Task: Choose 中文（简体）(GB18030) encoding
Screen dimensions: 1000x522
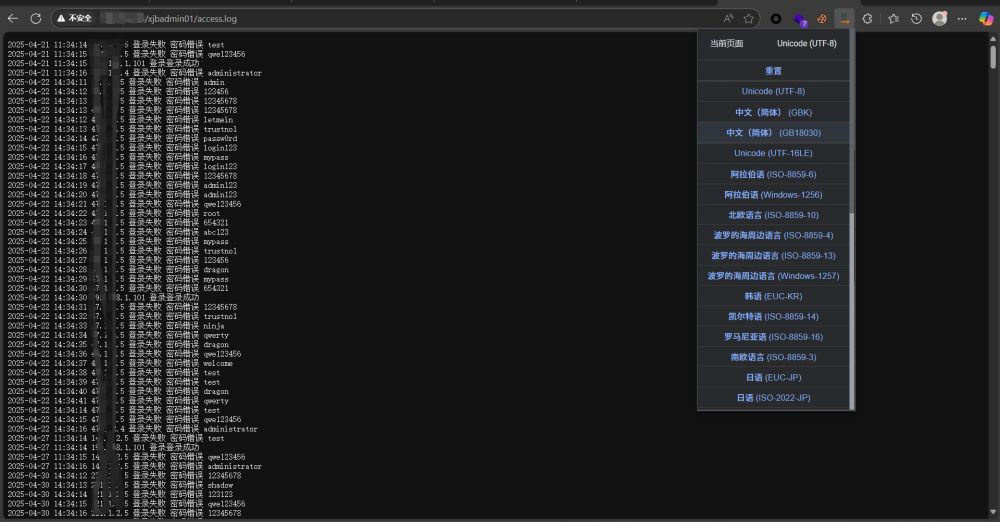Action: pos(773,132)
